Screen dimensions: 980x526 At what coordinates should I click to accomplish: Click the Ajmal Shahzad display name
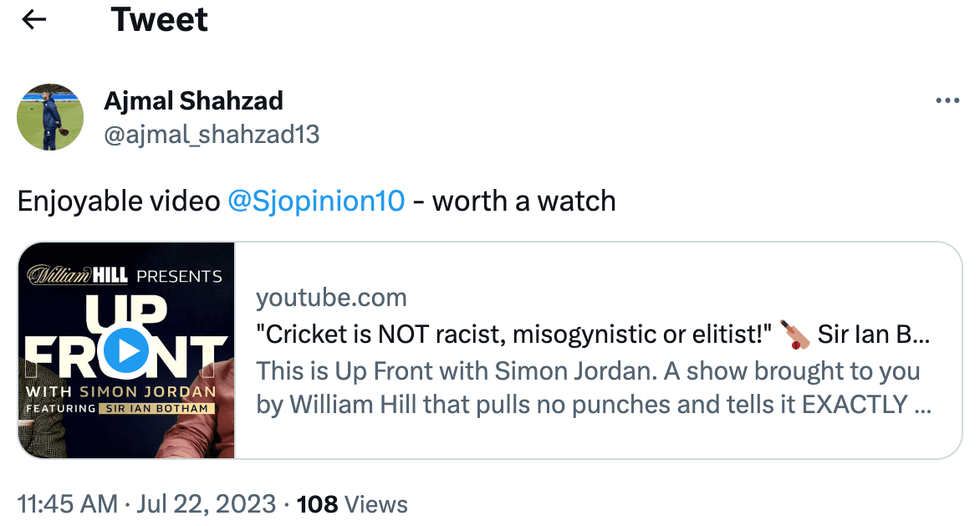click(193, 101)
